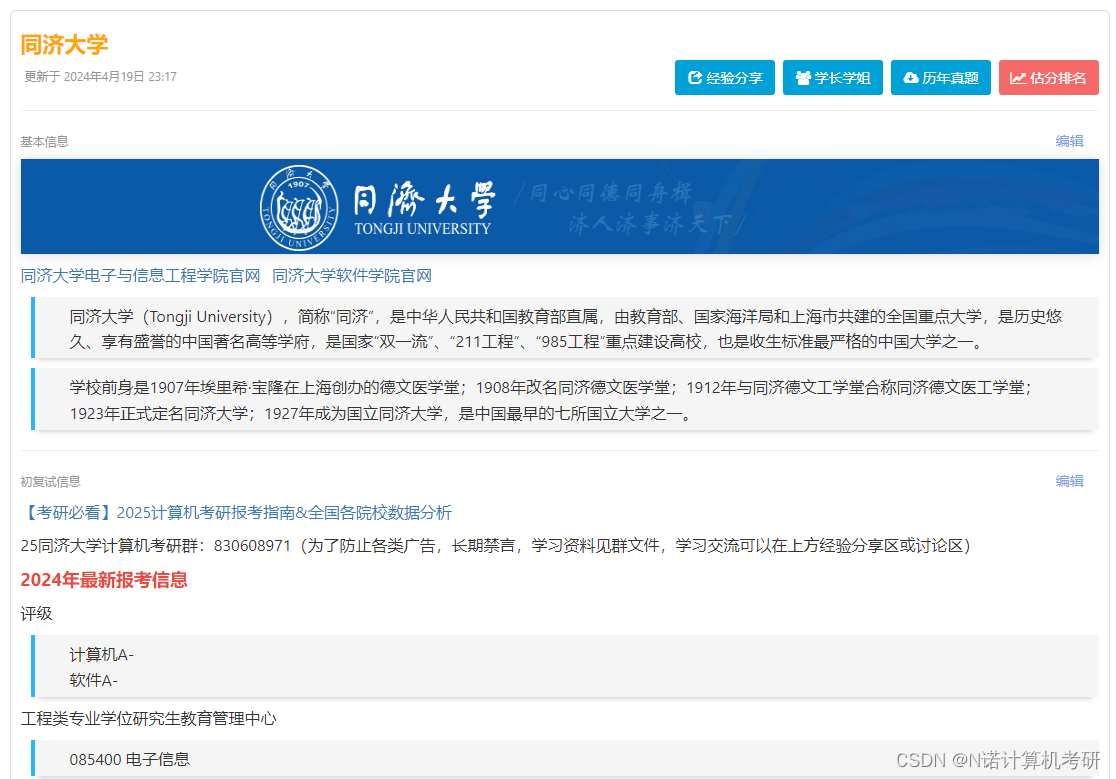Click the 历年真题 download button
Image resolution: width=1116 pixels, height=779 pixels.
(x=941, y=78)
